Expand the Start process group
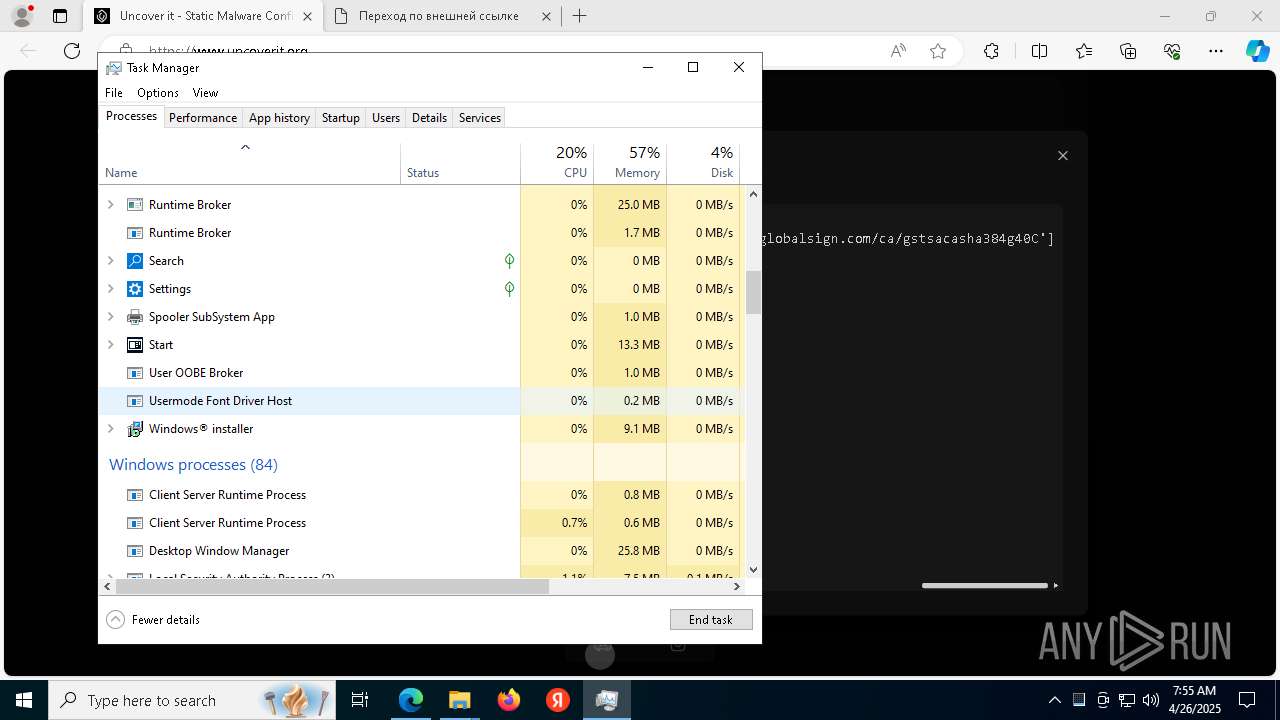 (110, 344)
